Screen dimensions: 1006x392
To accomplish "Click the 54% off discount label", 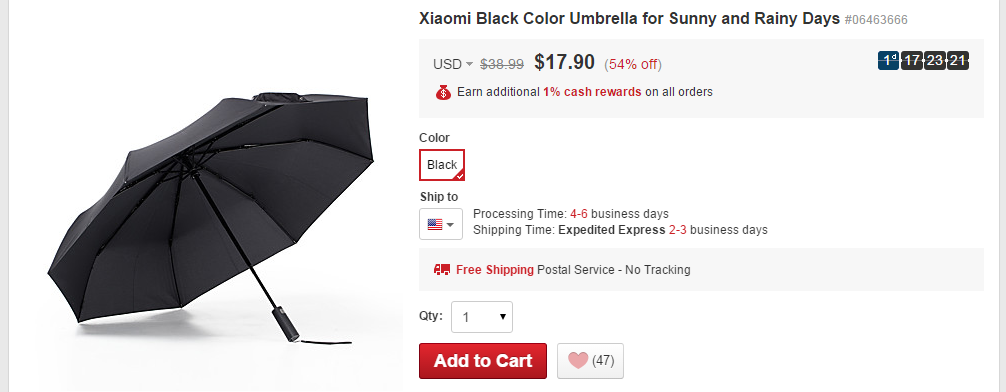I will 633,64.
